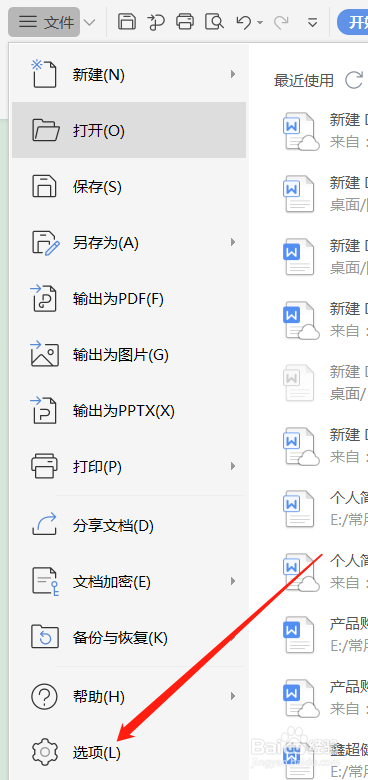Open 选项(L) settings entry
368x780 pixels.
(129, 753)
